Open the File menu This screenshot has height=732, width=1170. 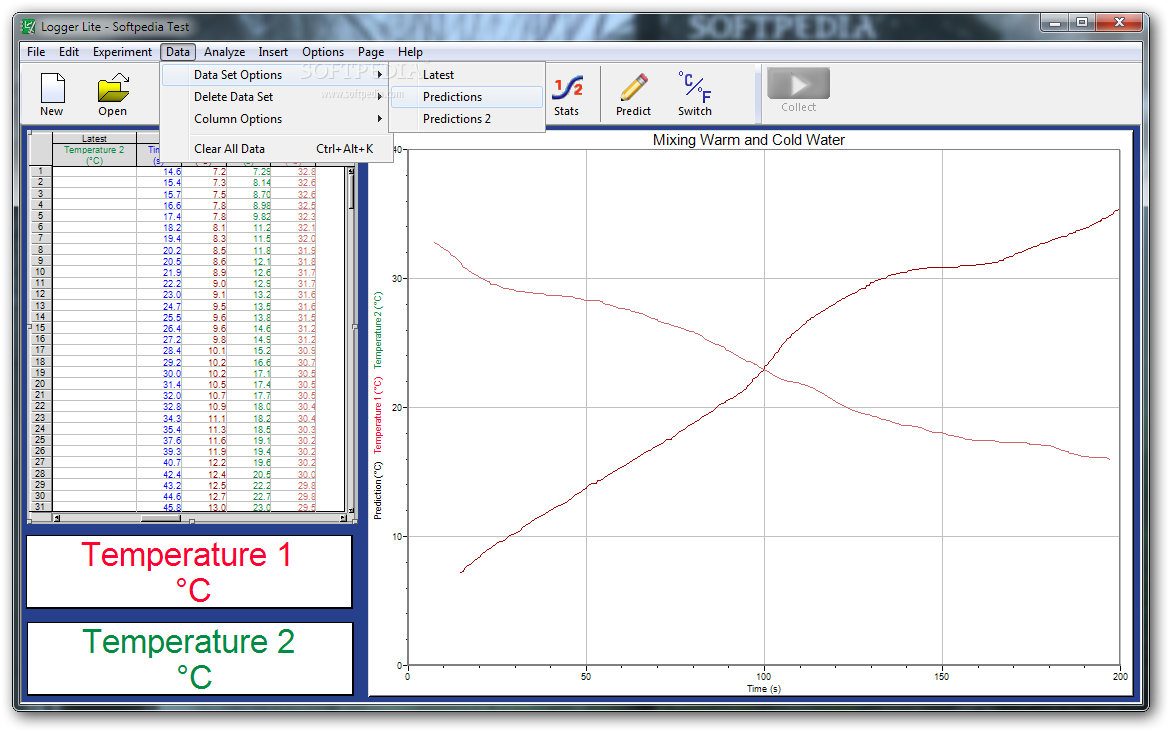point(36,51)
